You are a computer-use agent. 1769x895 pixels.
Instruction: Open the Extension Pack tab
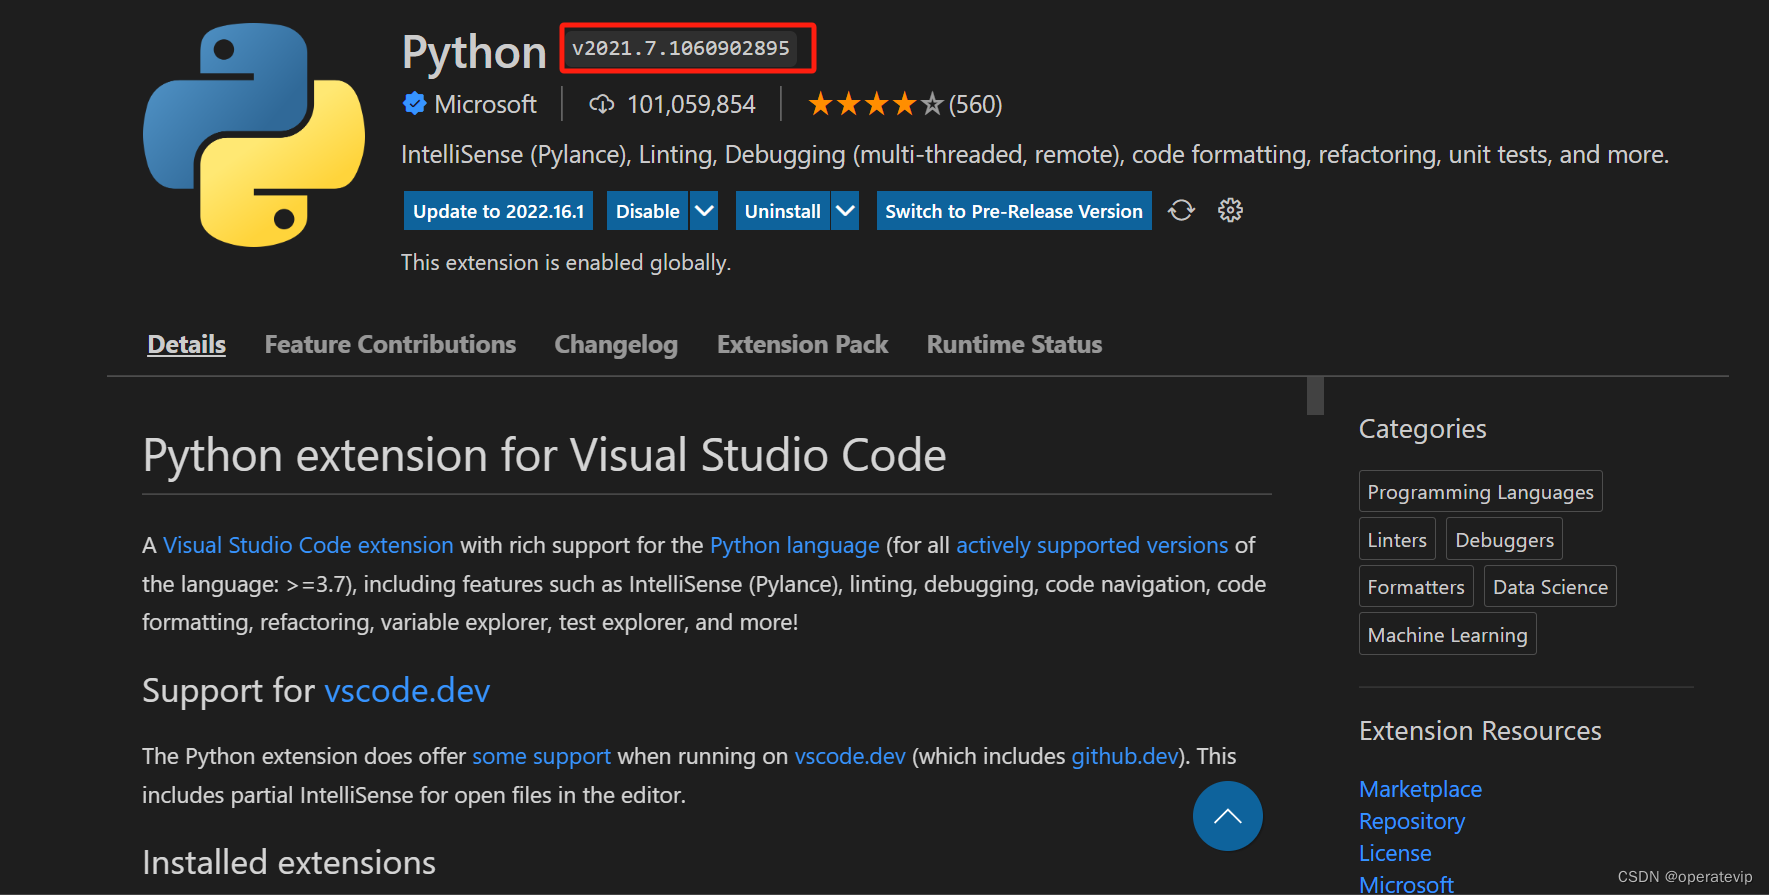click(x=802, y=344)
